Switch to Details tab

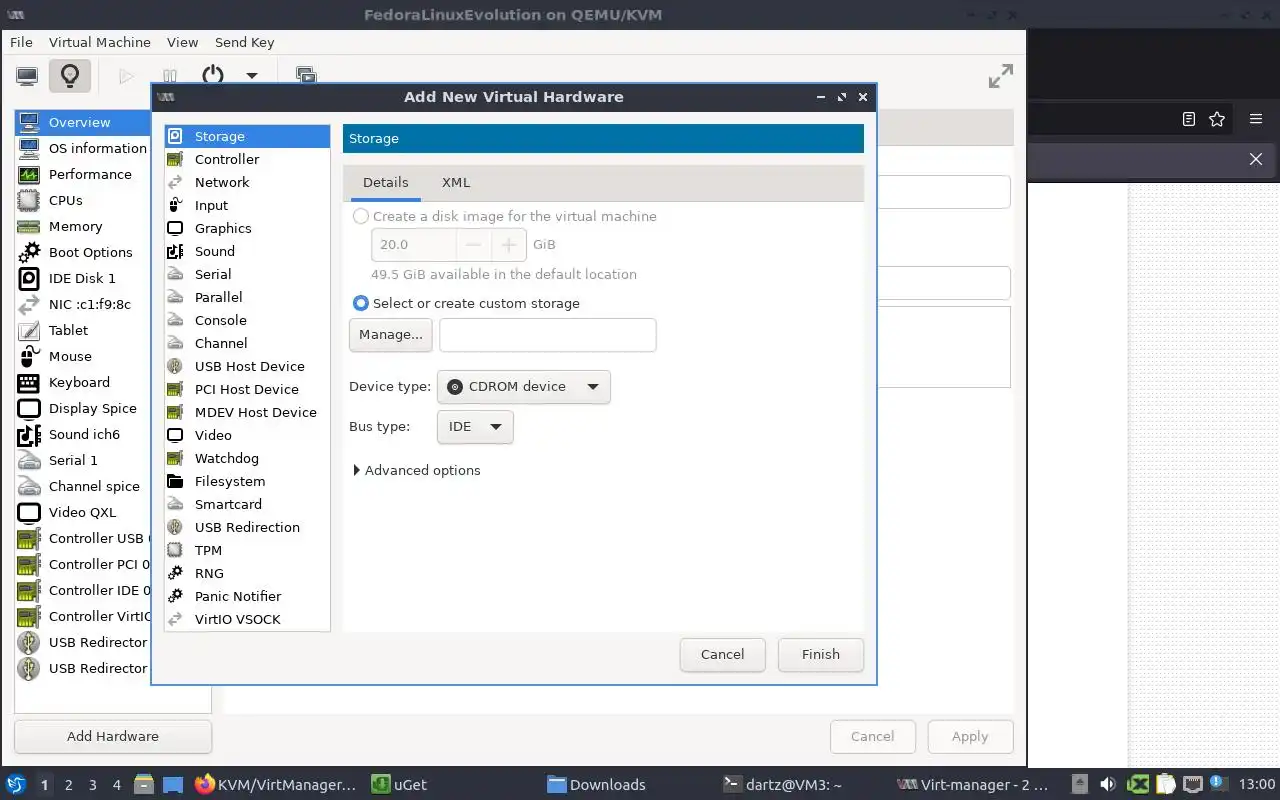point(385,182)
